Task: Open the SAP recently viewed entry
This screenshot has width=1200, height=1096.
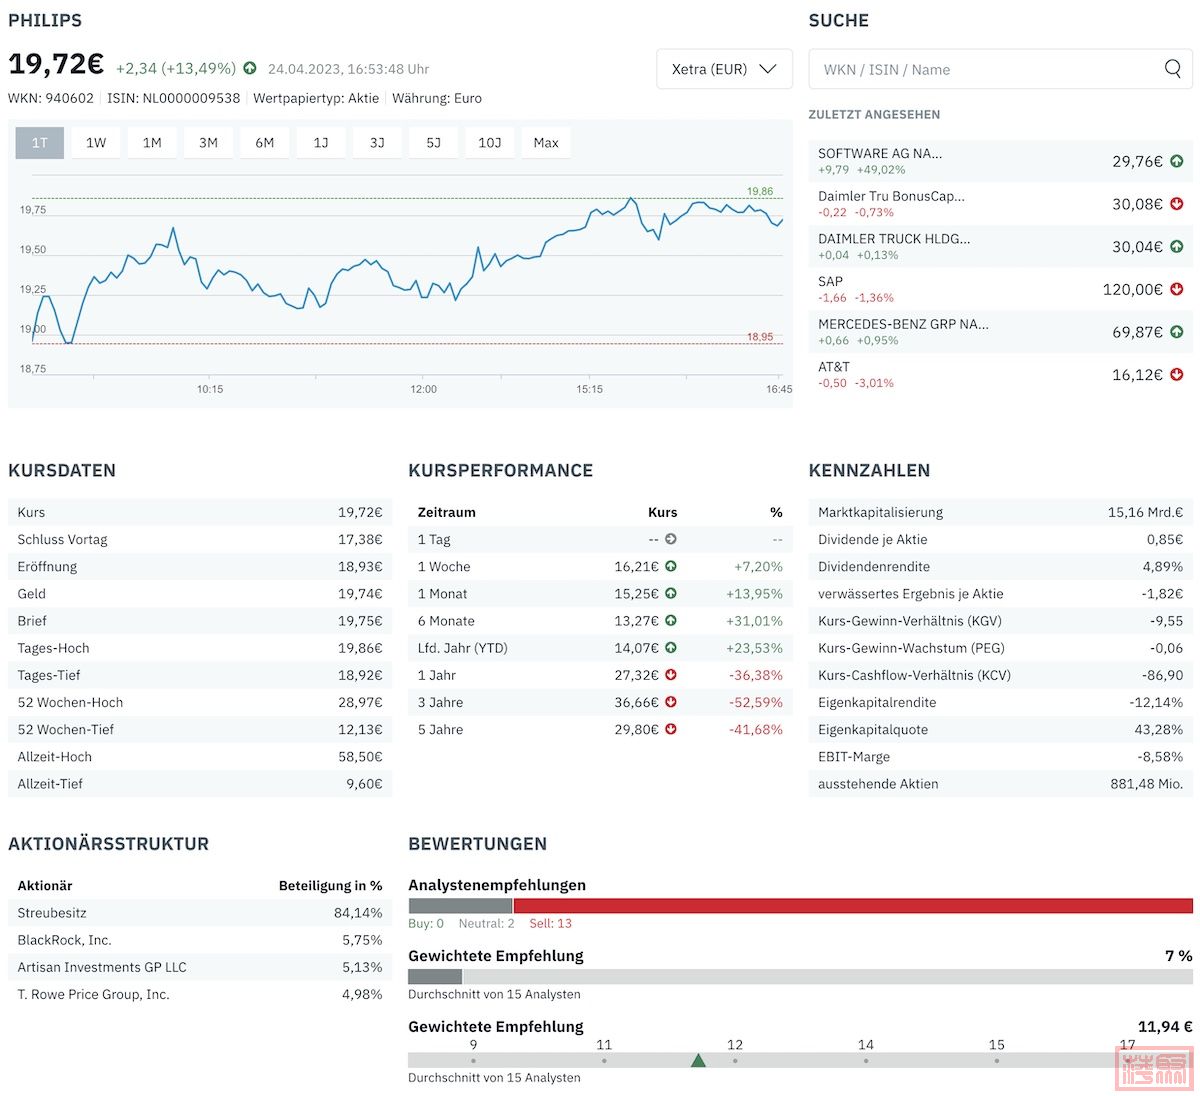Action: click(x=1000, y=289)
